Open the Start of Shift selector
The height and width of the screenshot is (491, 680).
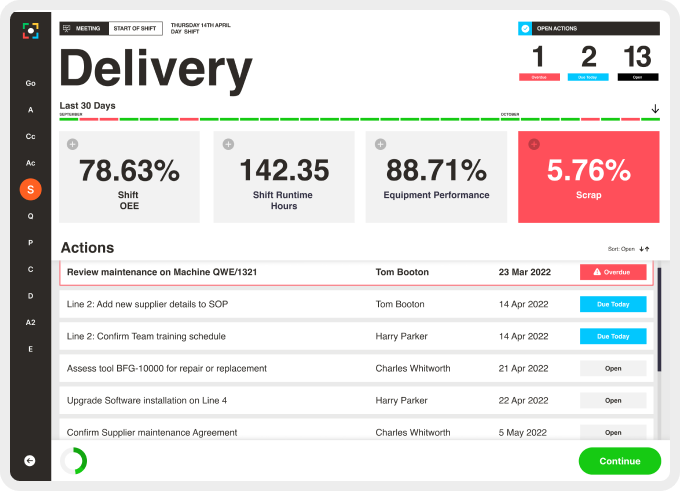pos(137,29)
